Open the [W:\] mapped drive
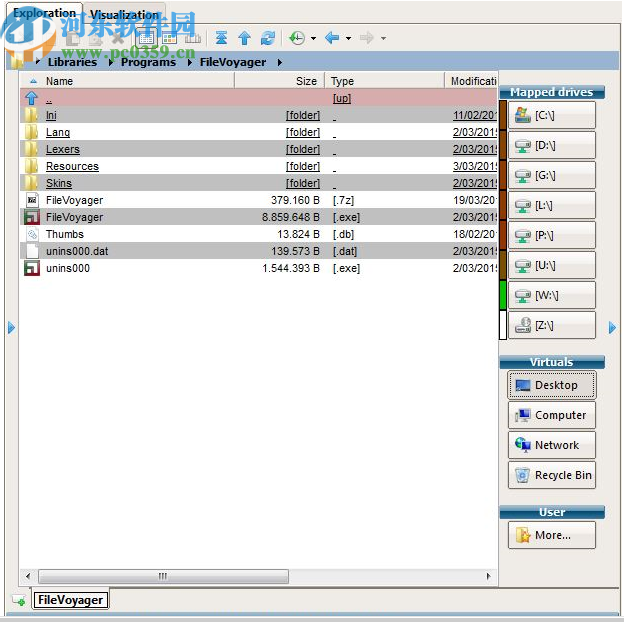 [552, 295]
